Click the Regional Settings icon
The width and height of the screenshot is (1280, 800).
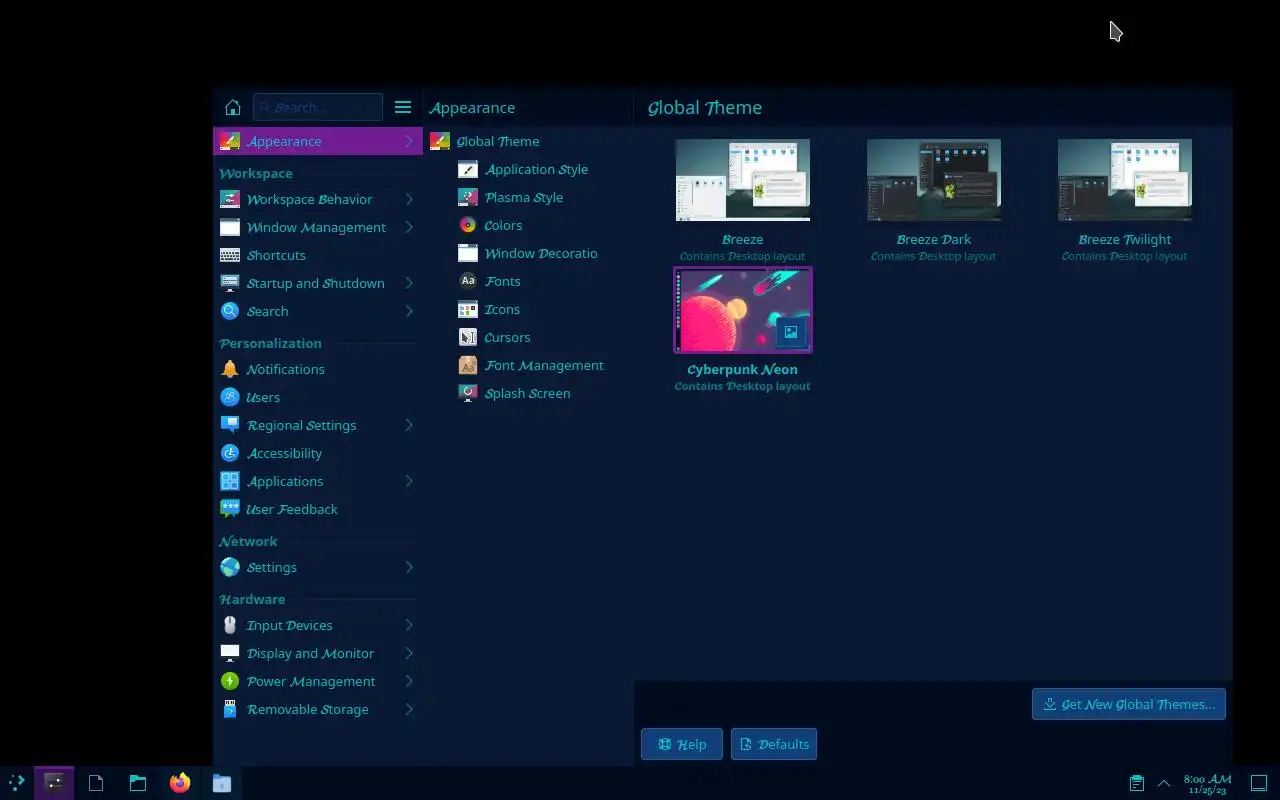(230, 425)
